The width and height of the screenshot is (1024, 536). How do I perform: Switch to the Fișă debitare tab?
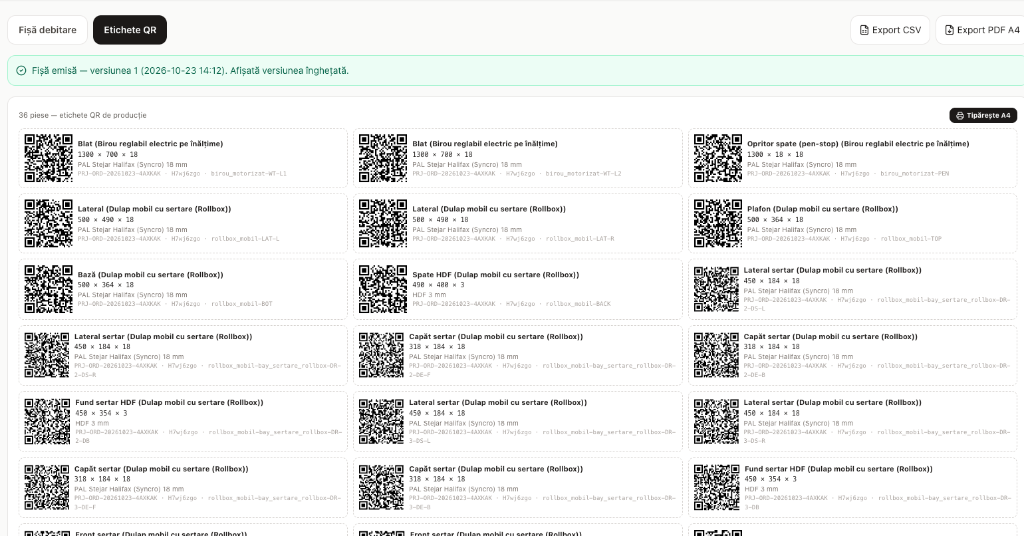click(47, 30)
